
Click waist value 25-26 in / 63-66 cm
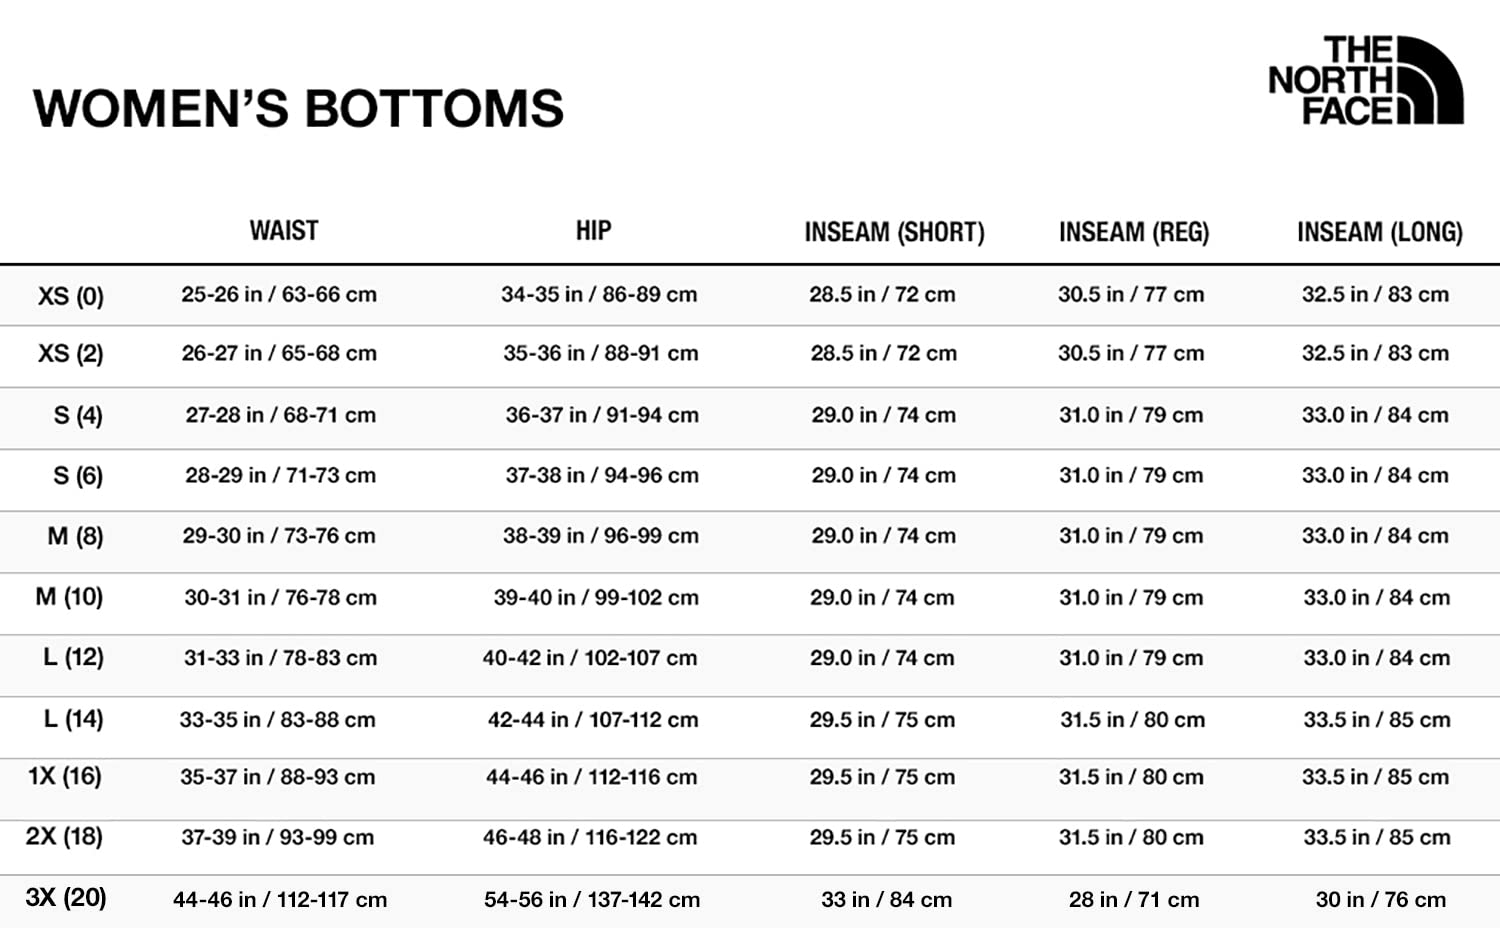[279, 295]
